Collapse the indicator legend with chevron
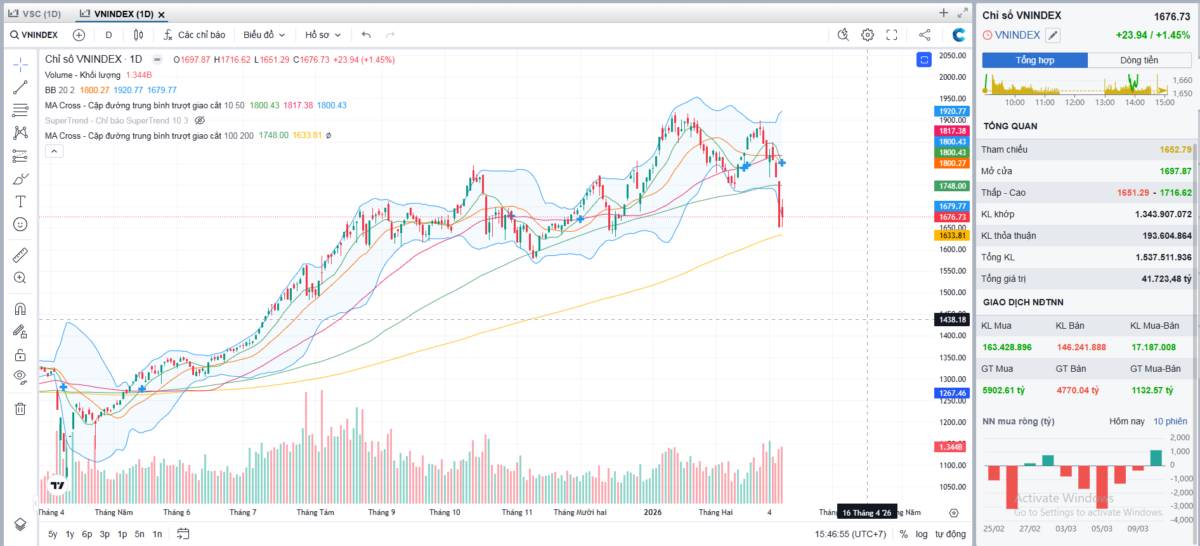This screenshot has width=1200, height=546. [54, 151]
